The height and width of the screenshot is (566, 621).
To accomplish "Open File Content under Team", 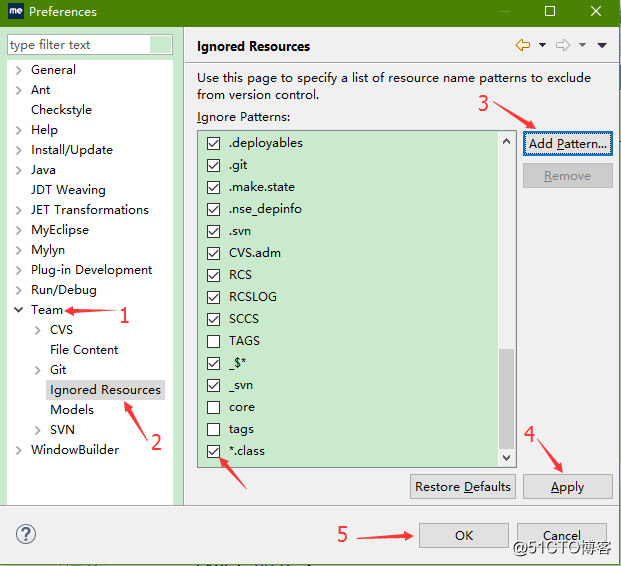I will pos(84,350).
